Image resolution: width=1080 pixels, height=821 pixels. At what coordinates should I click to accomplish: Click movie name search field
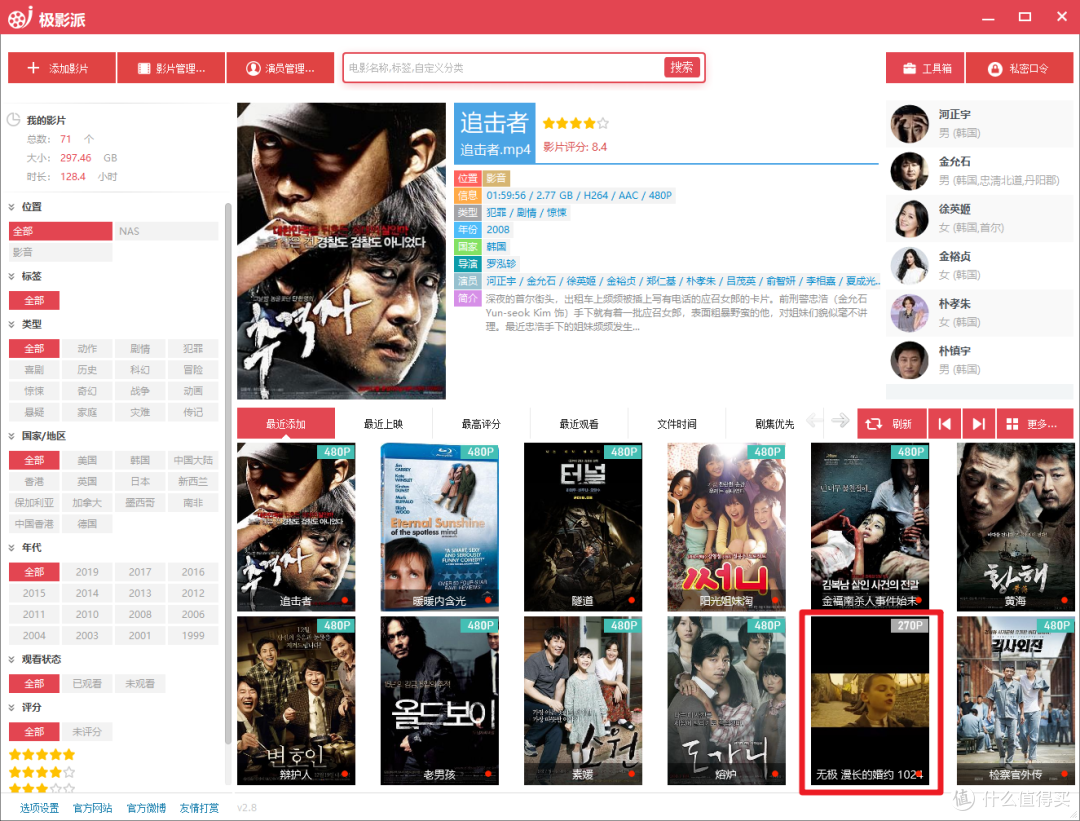click(x=504, y=67)
